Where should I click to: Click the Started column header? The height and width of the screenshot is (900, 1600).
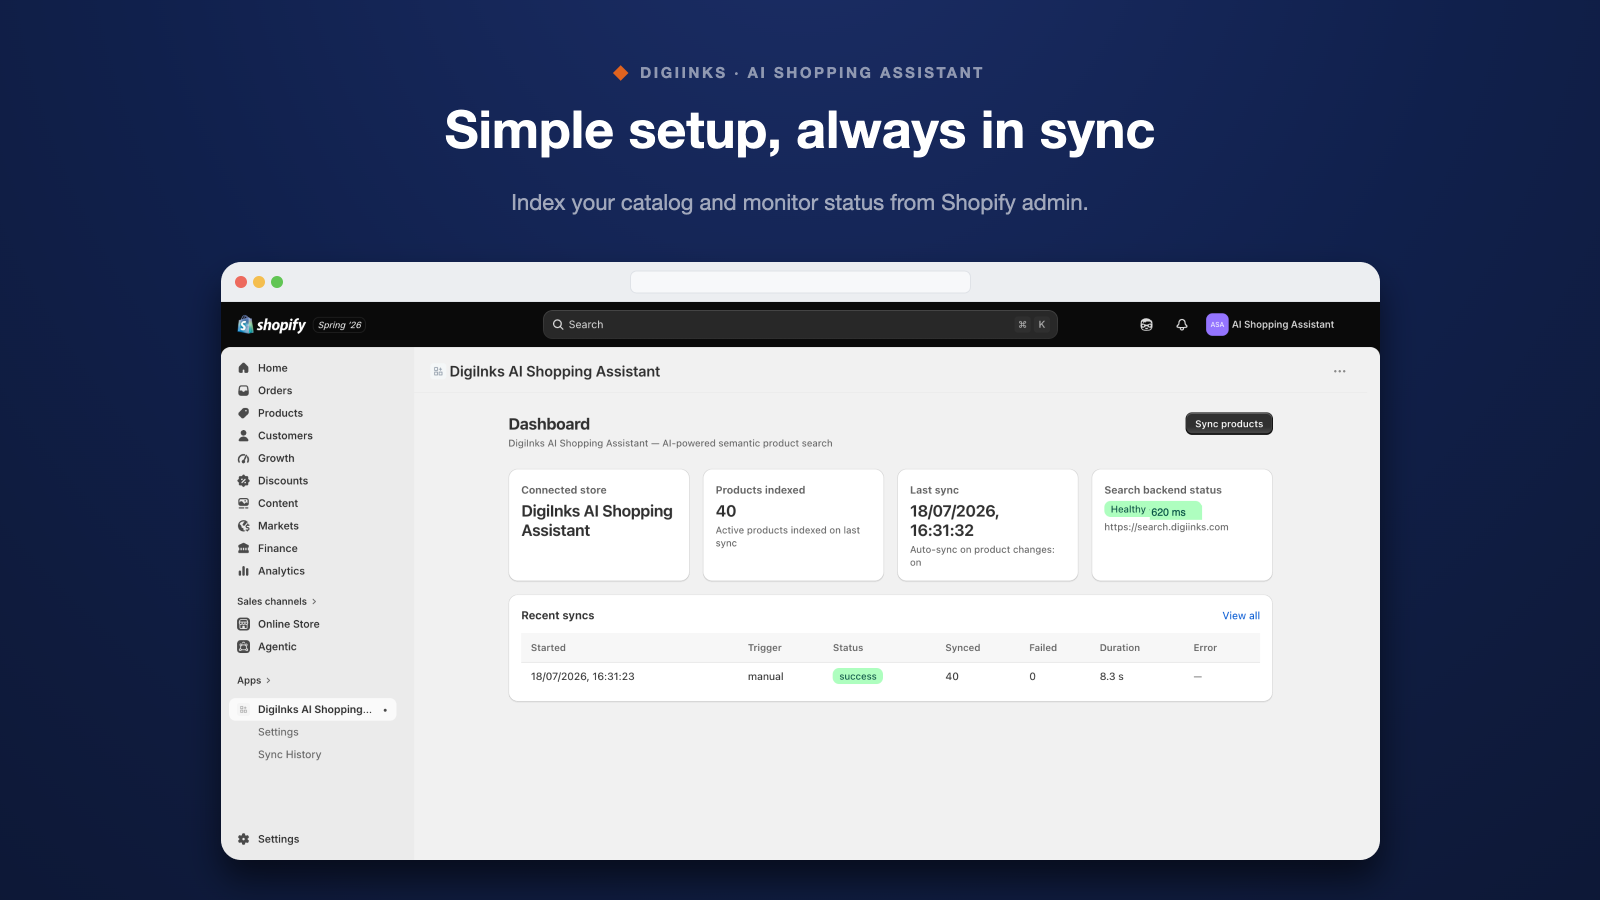pos(548,648)
